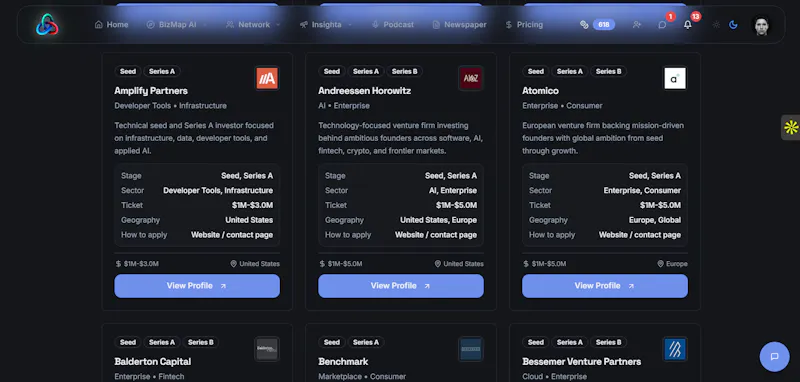The image size is (800, 382).
Task: Expand the BizMap AI dropdown chevron
Action: pos(205,24)
